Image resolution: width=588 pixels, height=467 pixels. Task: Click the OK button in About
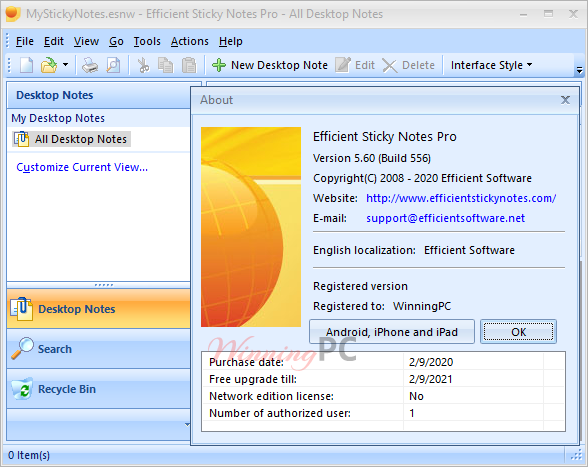518,332
